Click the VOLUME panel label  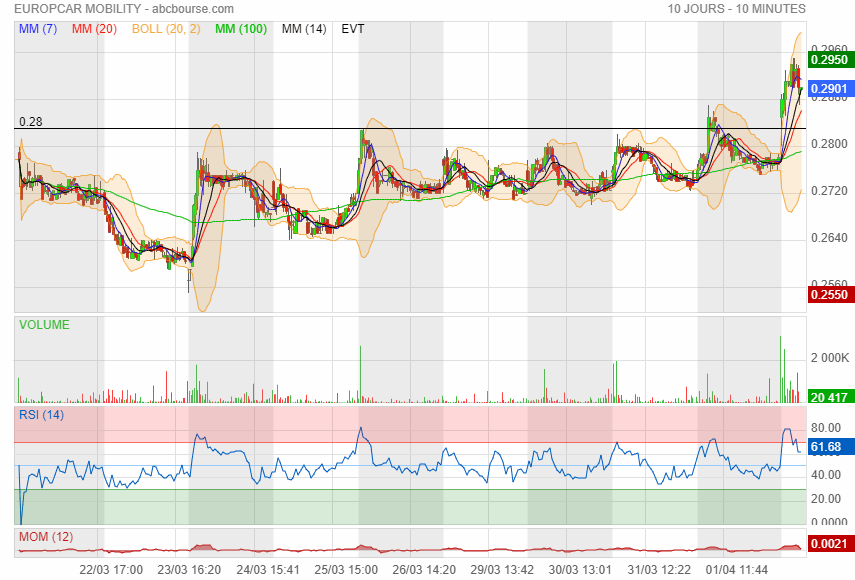[x=44, y=325]
